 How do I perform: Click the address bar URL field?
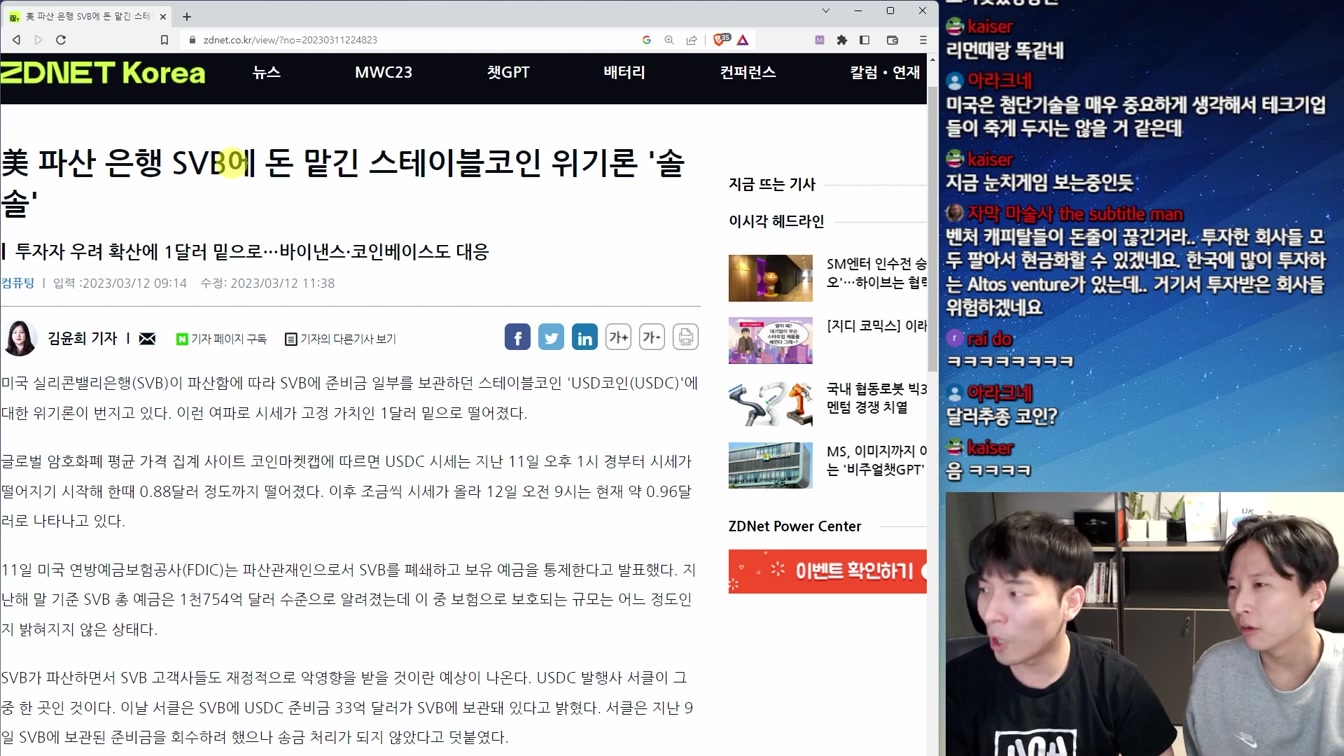410,40
